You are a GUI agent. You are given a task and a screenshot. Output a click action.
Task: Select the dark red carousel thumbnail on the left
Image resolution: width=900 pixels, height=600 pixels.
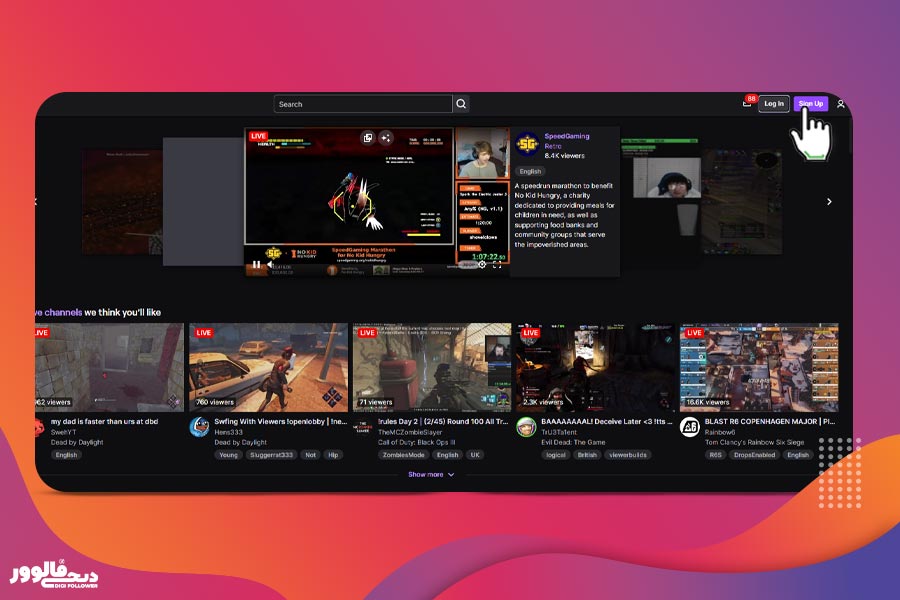pos(122,202)
